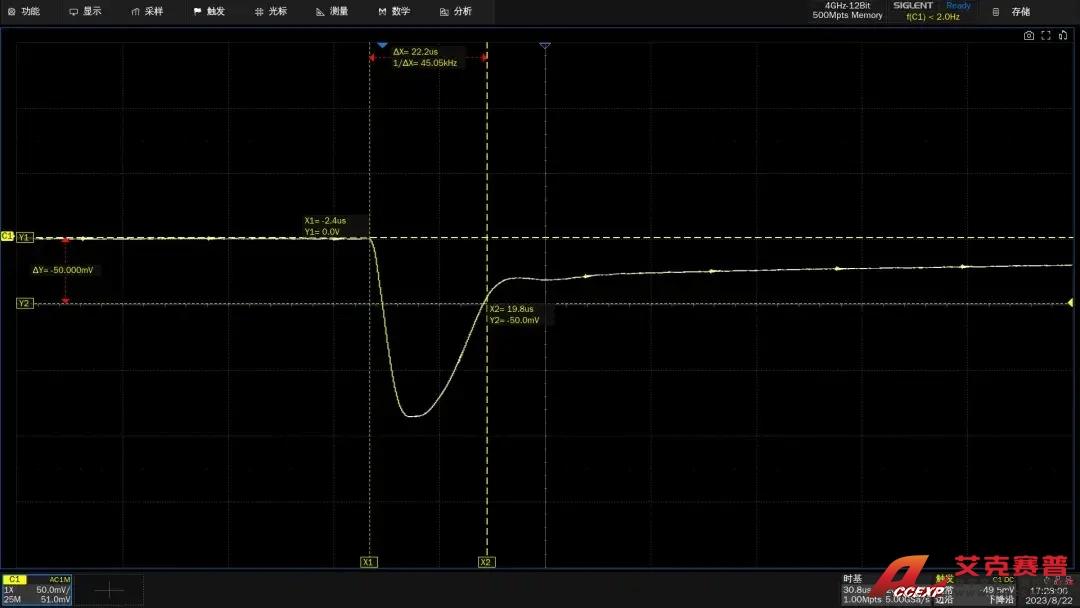Click the fullscreen frame icon

(x=1046, y=35)
